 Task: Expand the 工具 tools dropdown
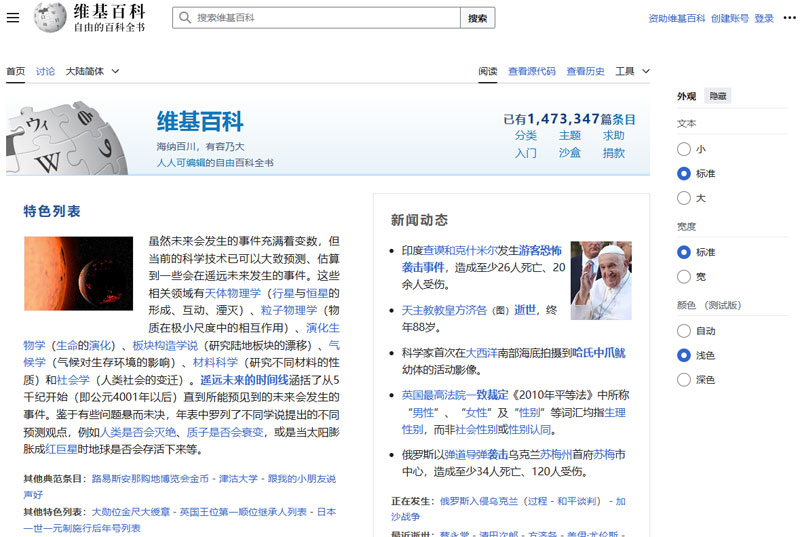[x=632, y=71]
